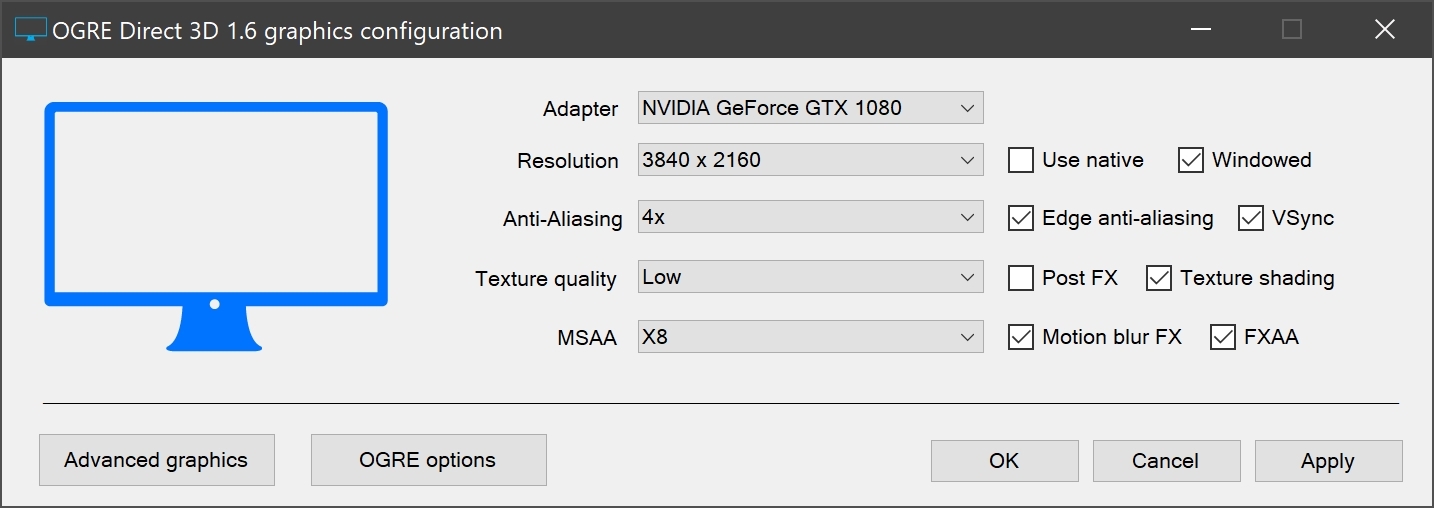Open the Adapter dropdown list
Image resolution: width=1434 pixels, height=508 pixels.
click(x=810, y=108)
